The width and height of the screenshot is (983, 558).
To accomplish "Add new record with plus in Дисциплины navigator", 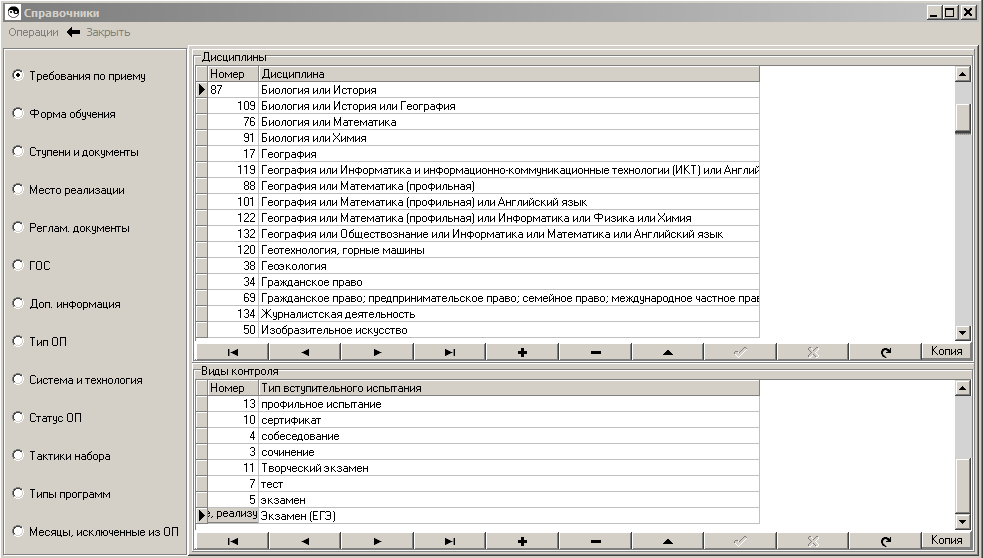I will coord(522,351).
